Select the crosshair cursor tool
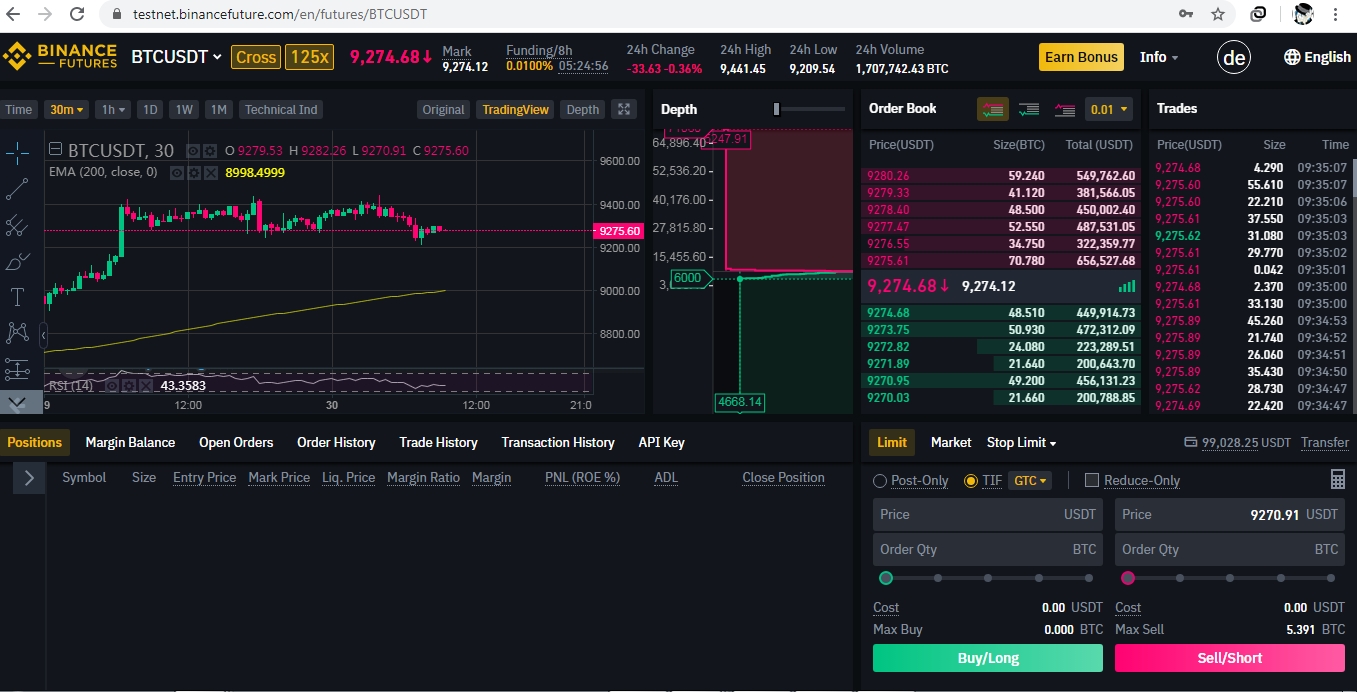This screenshot has width=1357, height=692. [17, 152]
